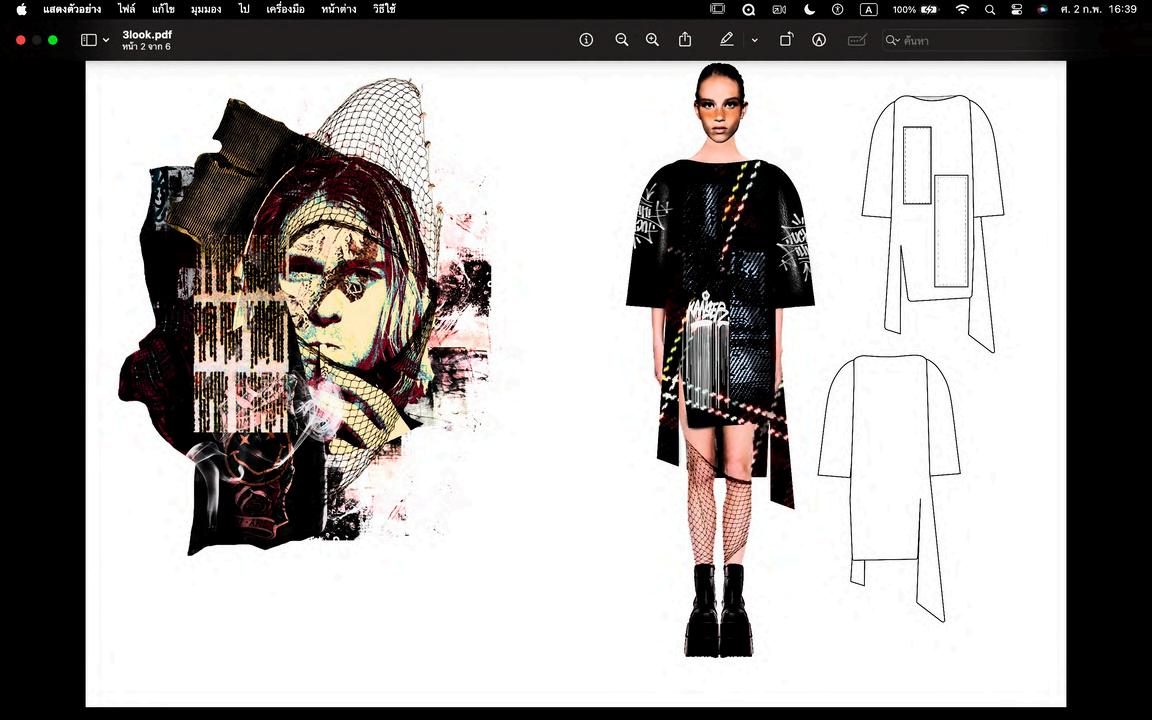This screenshot has width=1152, height=720.
Task: Open the เครื่องมือ menu
Action: coord(285,10)
